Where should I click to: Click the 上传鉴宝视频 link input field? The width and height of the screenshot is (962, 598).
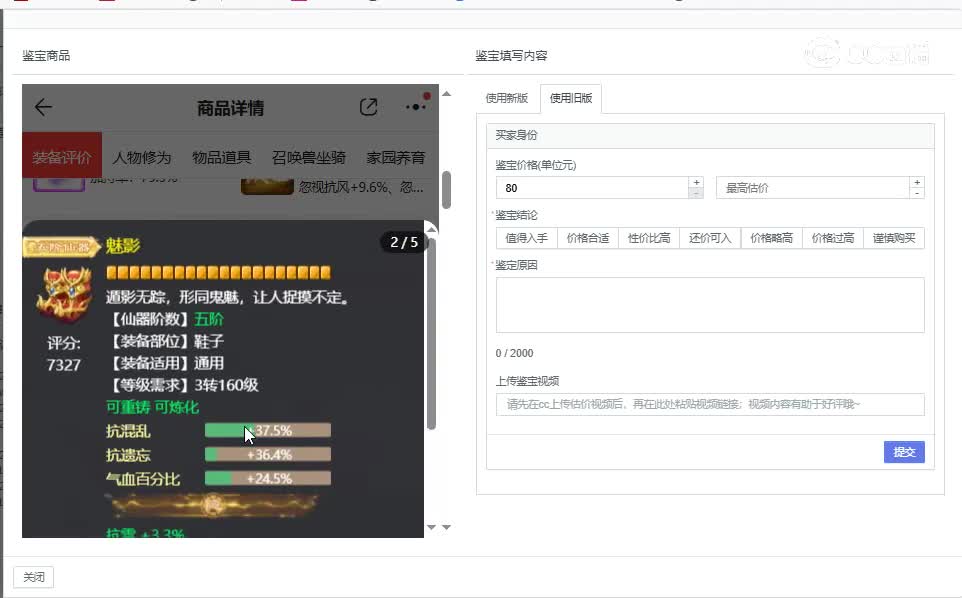pyautogui.click(x=710, y=404)
